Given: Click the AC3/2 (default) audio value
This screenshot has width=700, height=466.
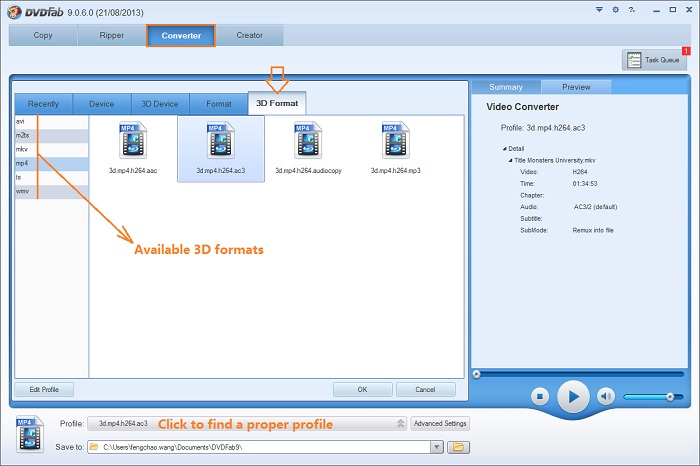Looking at the screenshot, I should coord(595,207).
